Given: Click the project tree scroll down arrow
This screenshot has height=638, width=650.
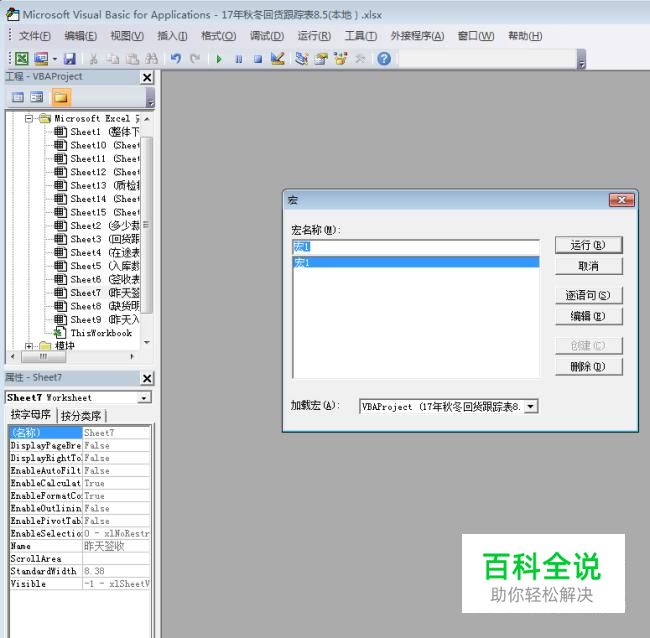Looking at the screenshot, I should 147,342.
